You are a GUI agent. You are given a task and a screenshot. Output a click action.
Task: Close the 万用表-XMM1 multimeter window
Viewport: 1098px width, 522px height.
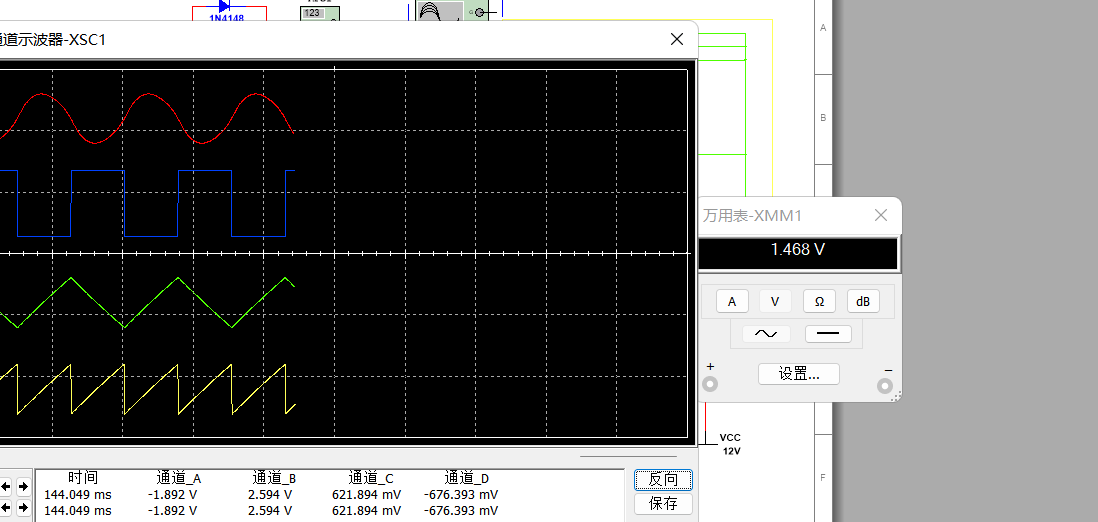881,215
